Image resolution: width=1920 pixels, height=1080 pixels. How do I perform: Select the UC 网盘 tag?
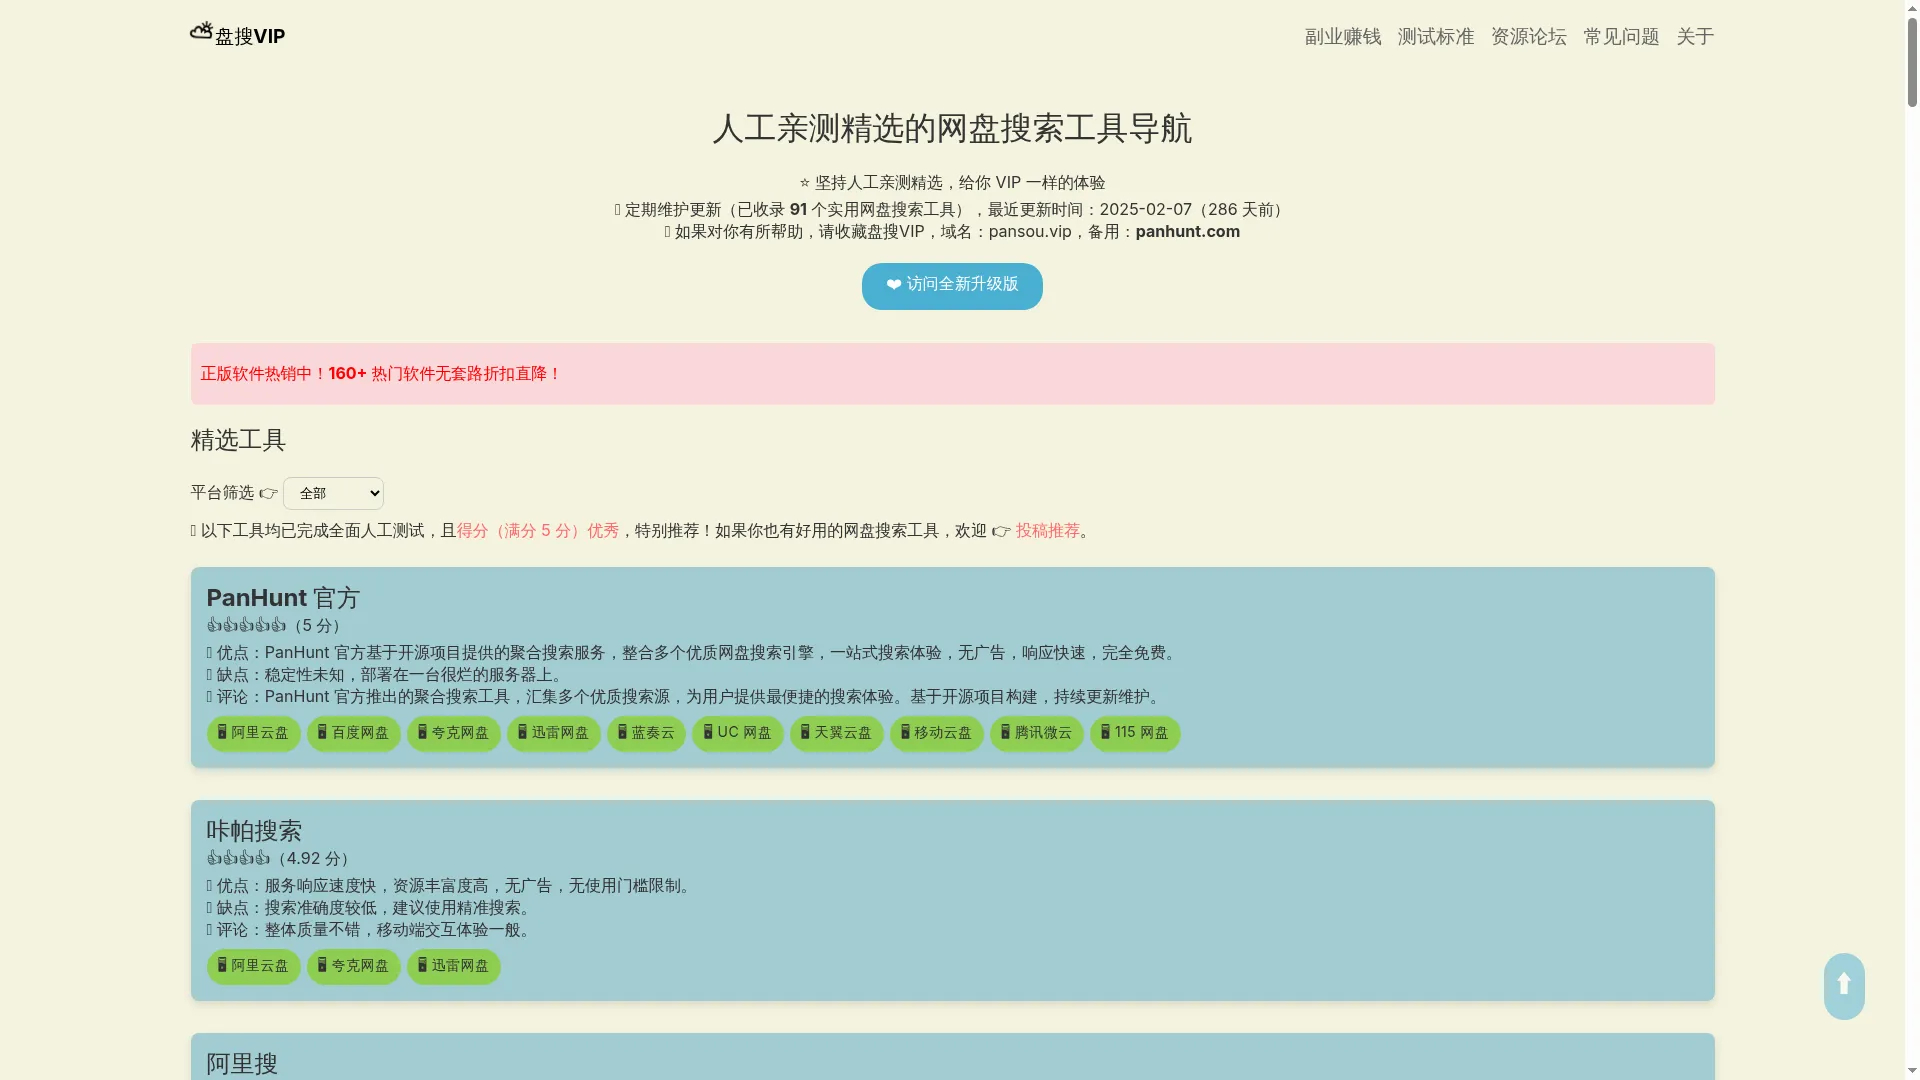[x=737, y=733]
